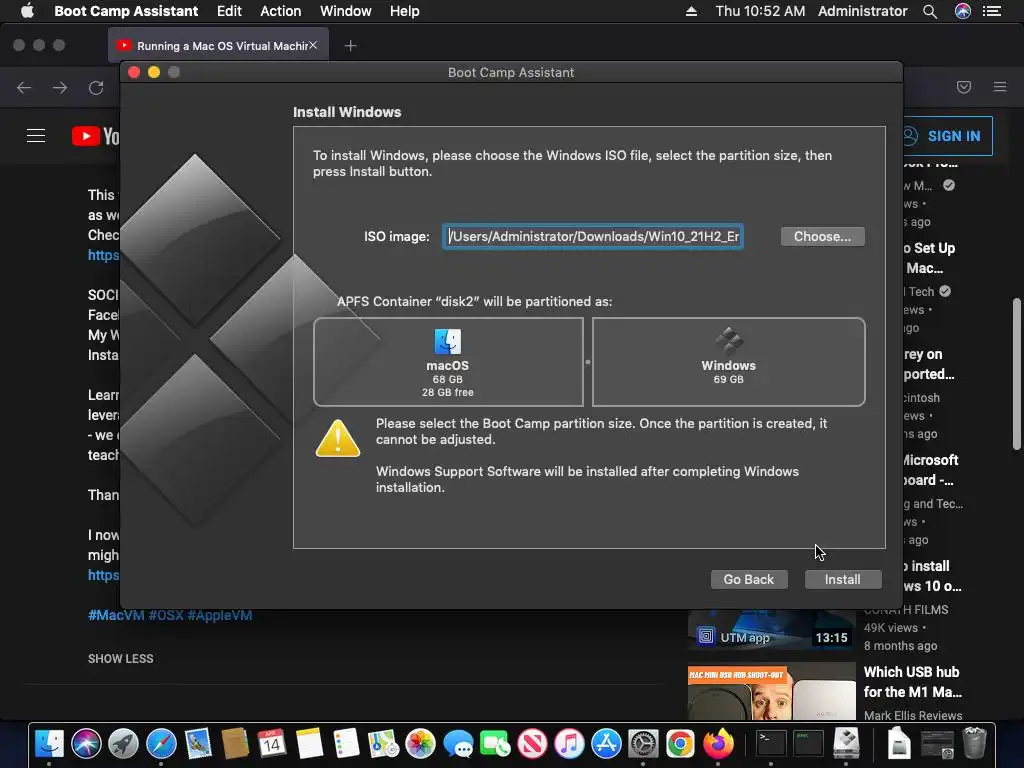The image size is (1024, 768).
Task: Click the eject icon in menu bar
Action: click(691, 11)
